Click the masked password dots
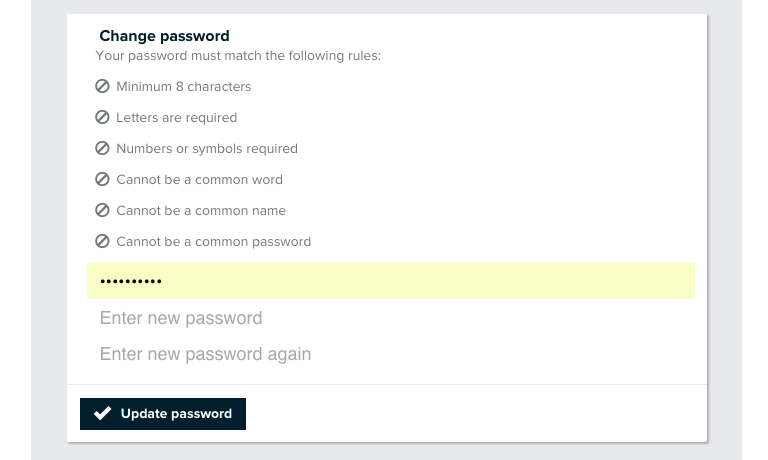Image resolution: width=768 pixels, height=460 pixels. pyautogui.click(x=131, y=281)
